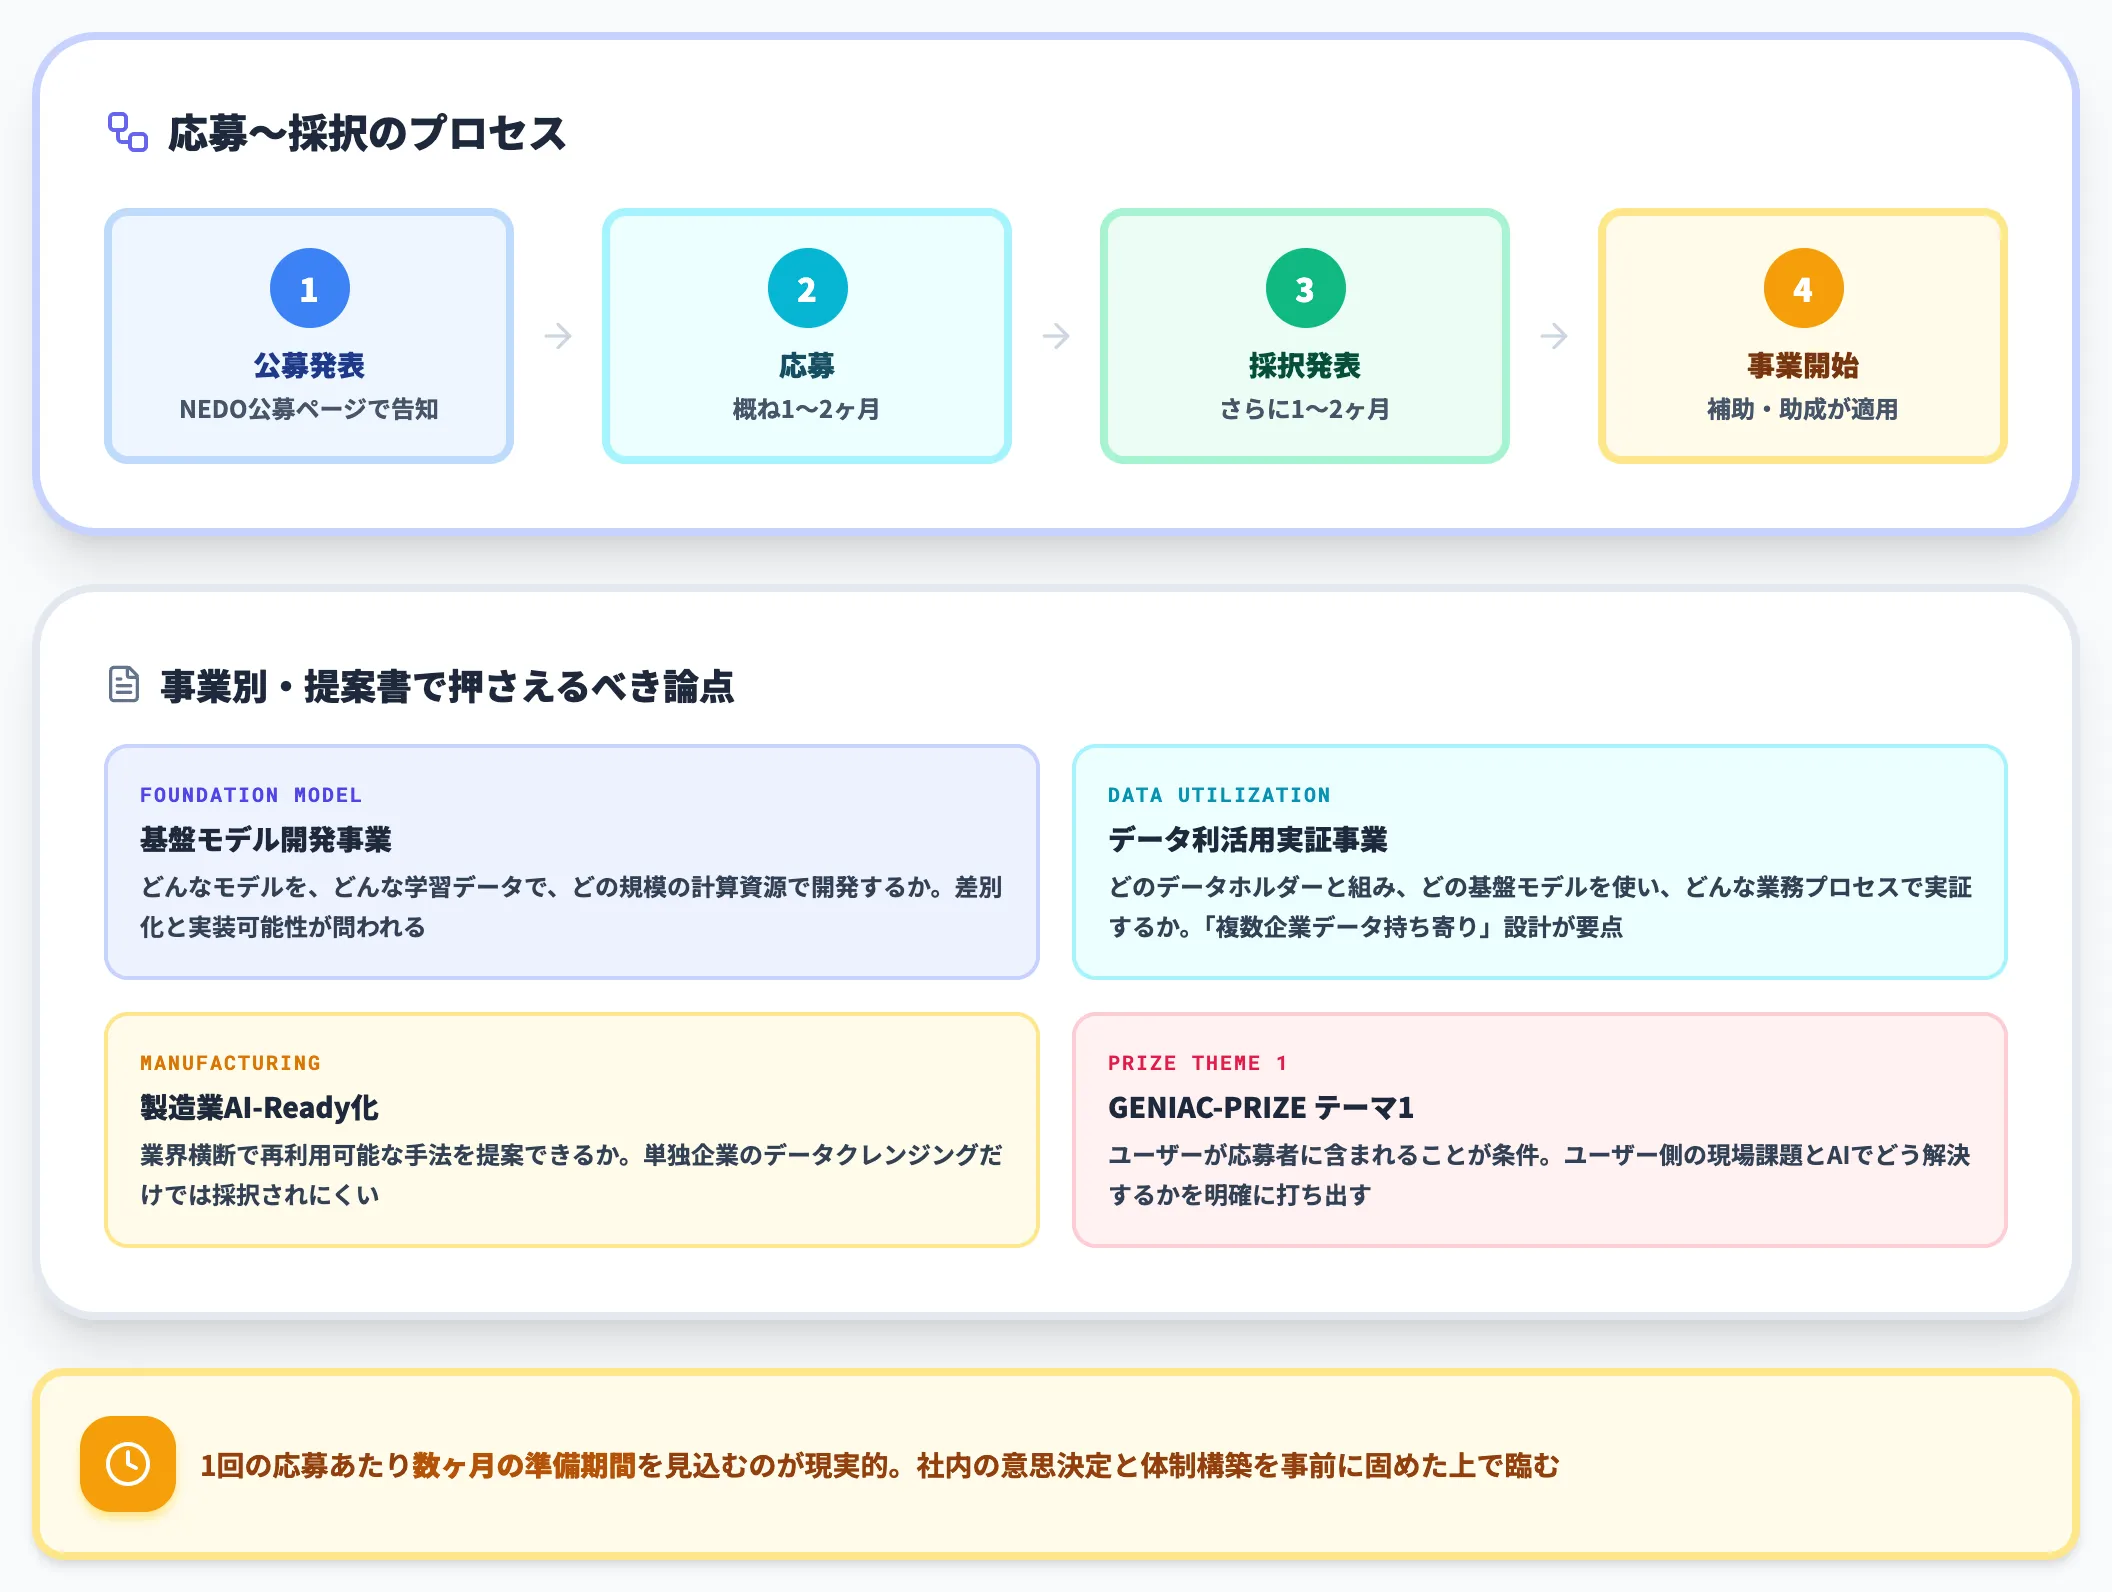Select the 採択発表 step title
This screenshot has height=1592, width=2112.
point(1305,366)
